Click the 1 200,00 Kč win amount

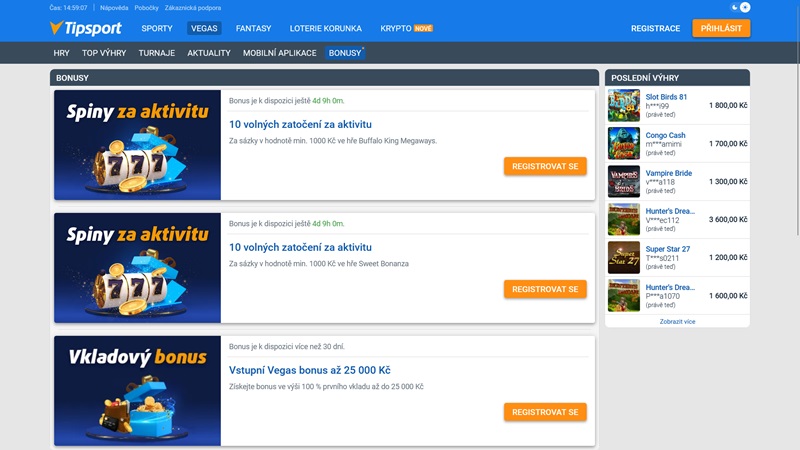(728, 258)
